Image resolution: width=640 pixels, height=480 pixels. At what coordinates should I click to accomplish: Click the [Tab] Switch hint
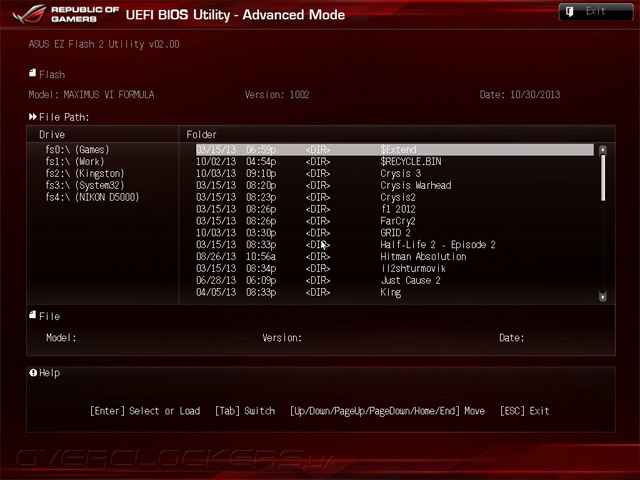pos(245,411)
